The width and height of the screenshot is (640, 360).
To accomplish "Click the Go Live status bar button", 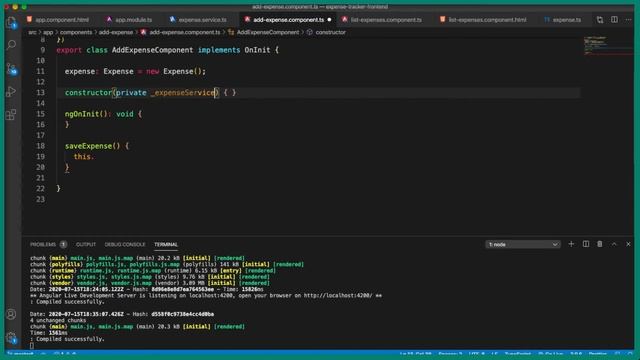I will pos(551,354).
